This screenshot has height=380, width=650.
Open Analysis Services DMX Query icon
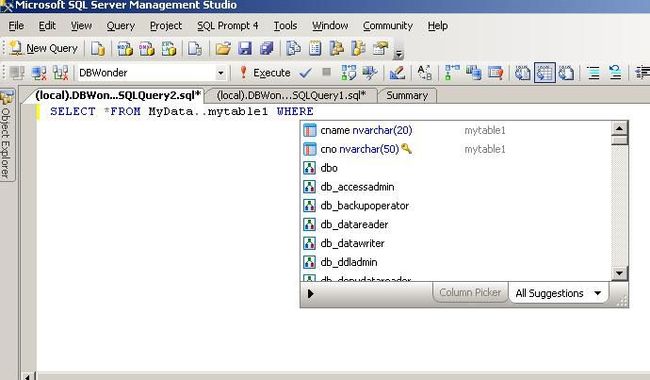point(146,48)
